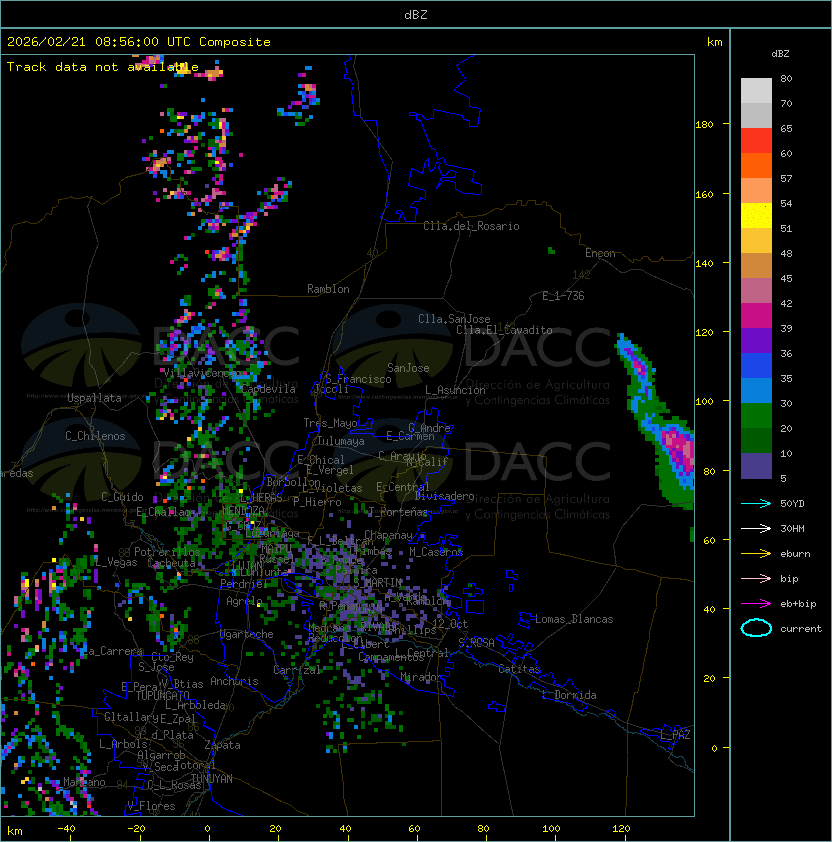Click the 'eburn' legend label

(x=795, y=554)
